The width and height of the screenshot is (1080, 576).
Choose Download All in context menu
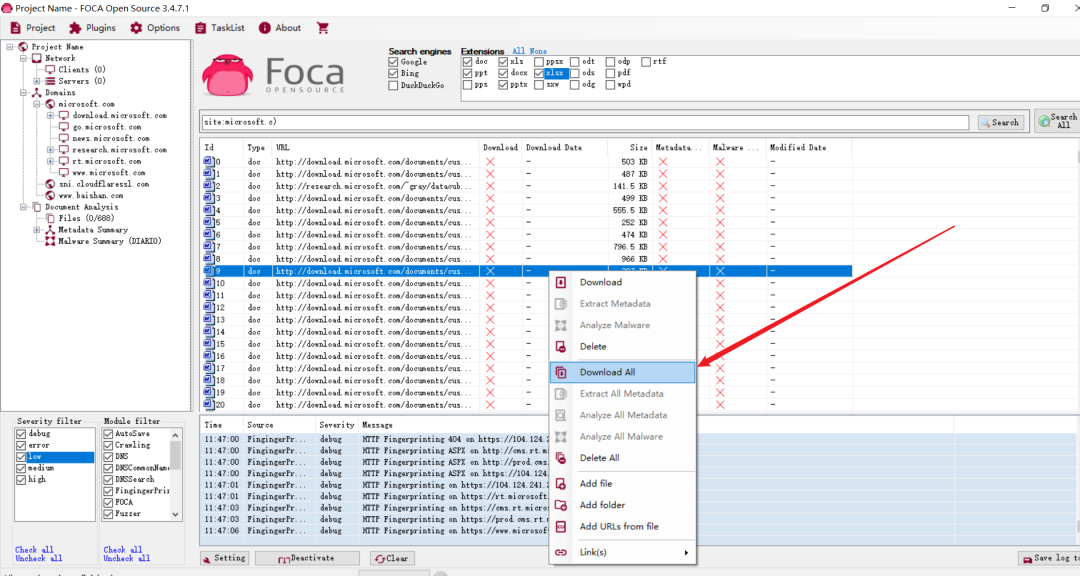pos(623,372)
